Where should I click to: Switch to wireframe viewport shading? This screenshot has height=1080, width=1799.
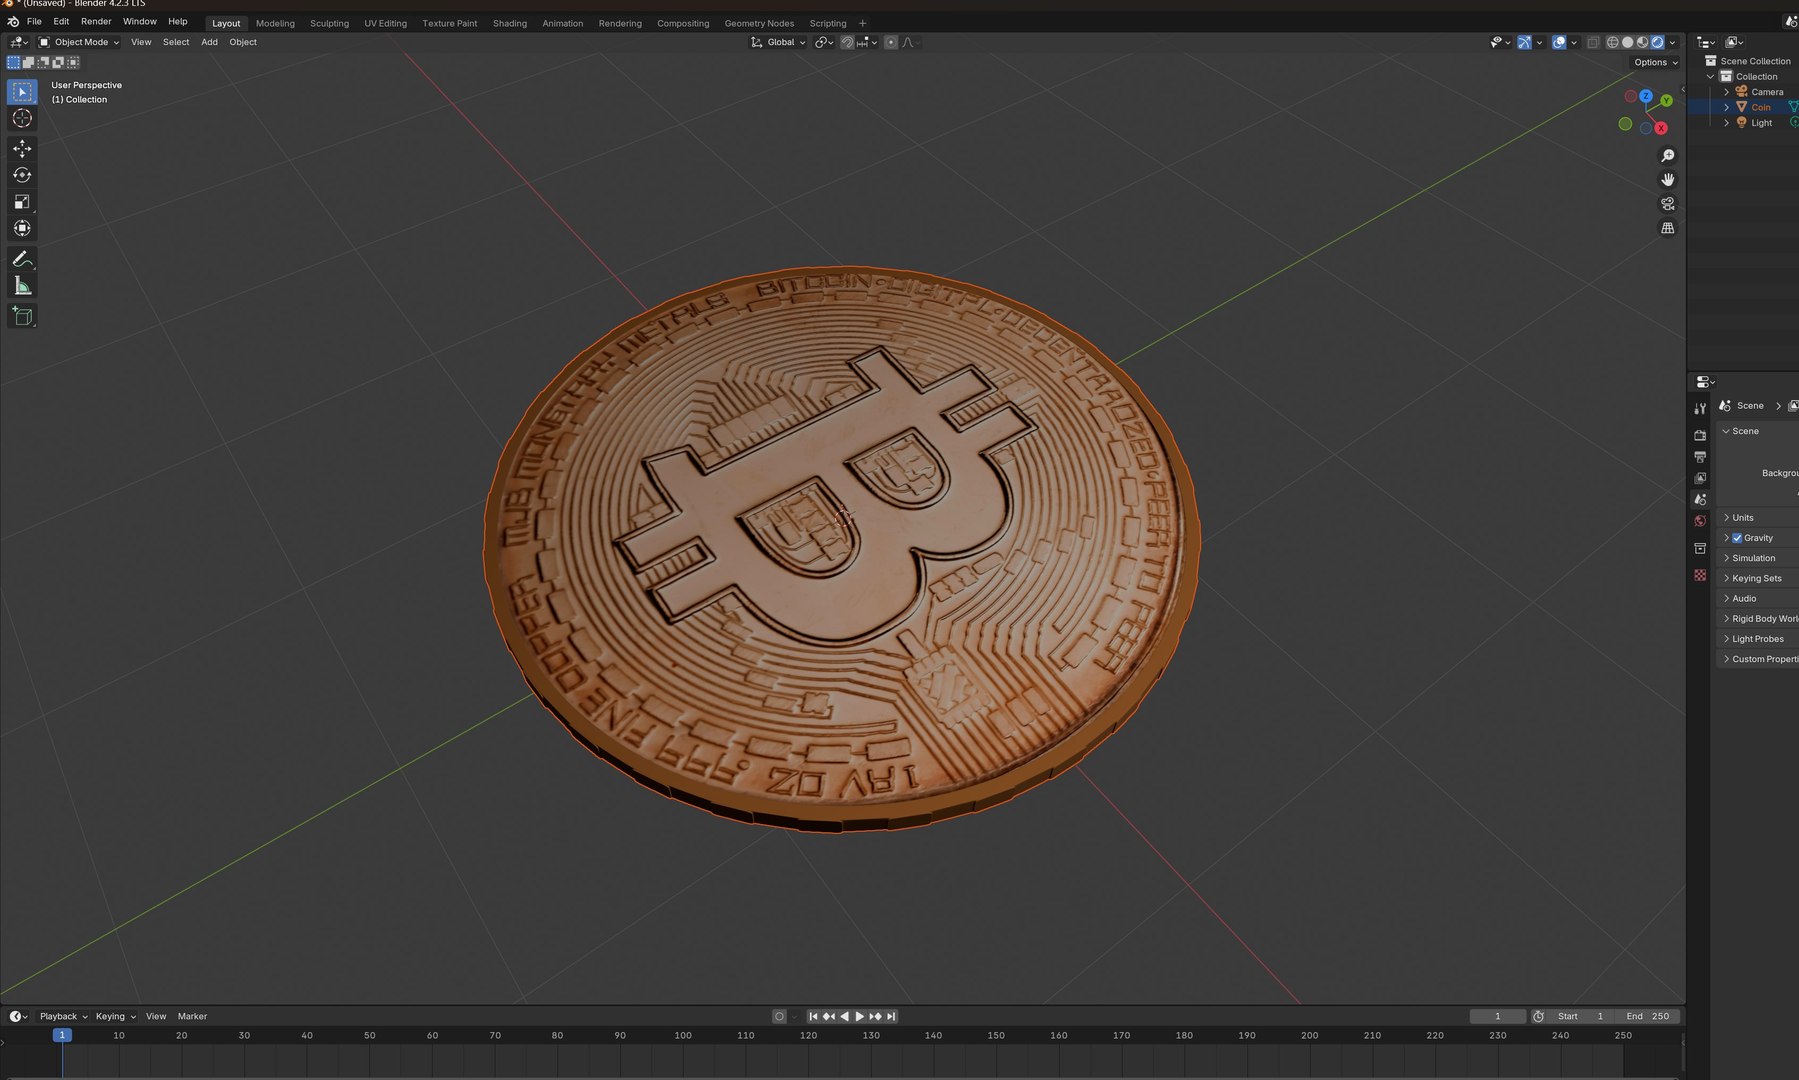click(1612, 42)
